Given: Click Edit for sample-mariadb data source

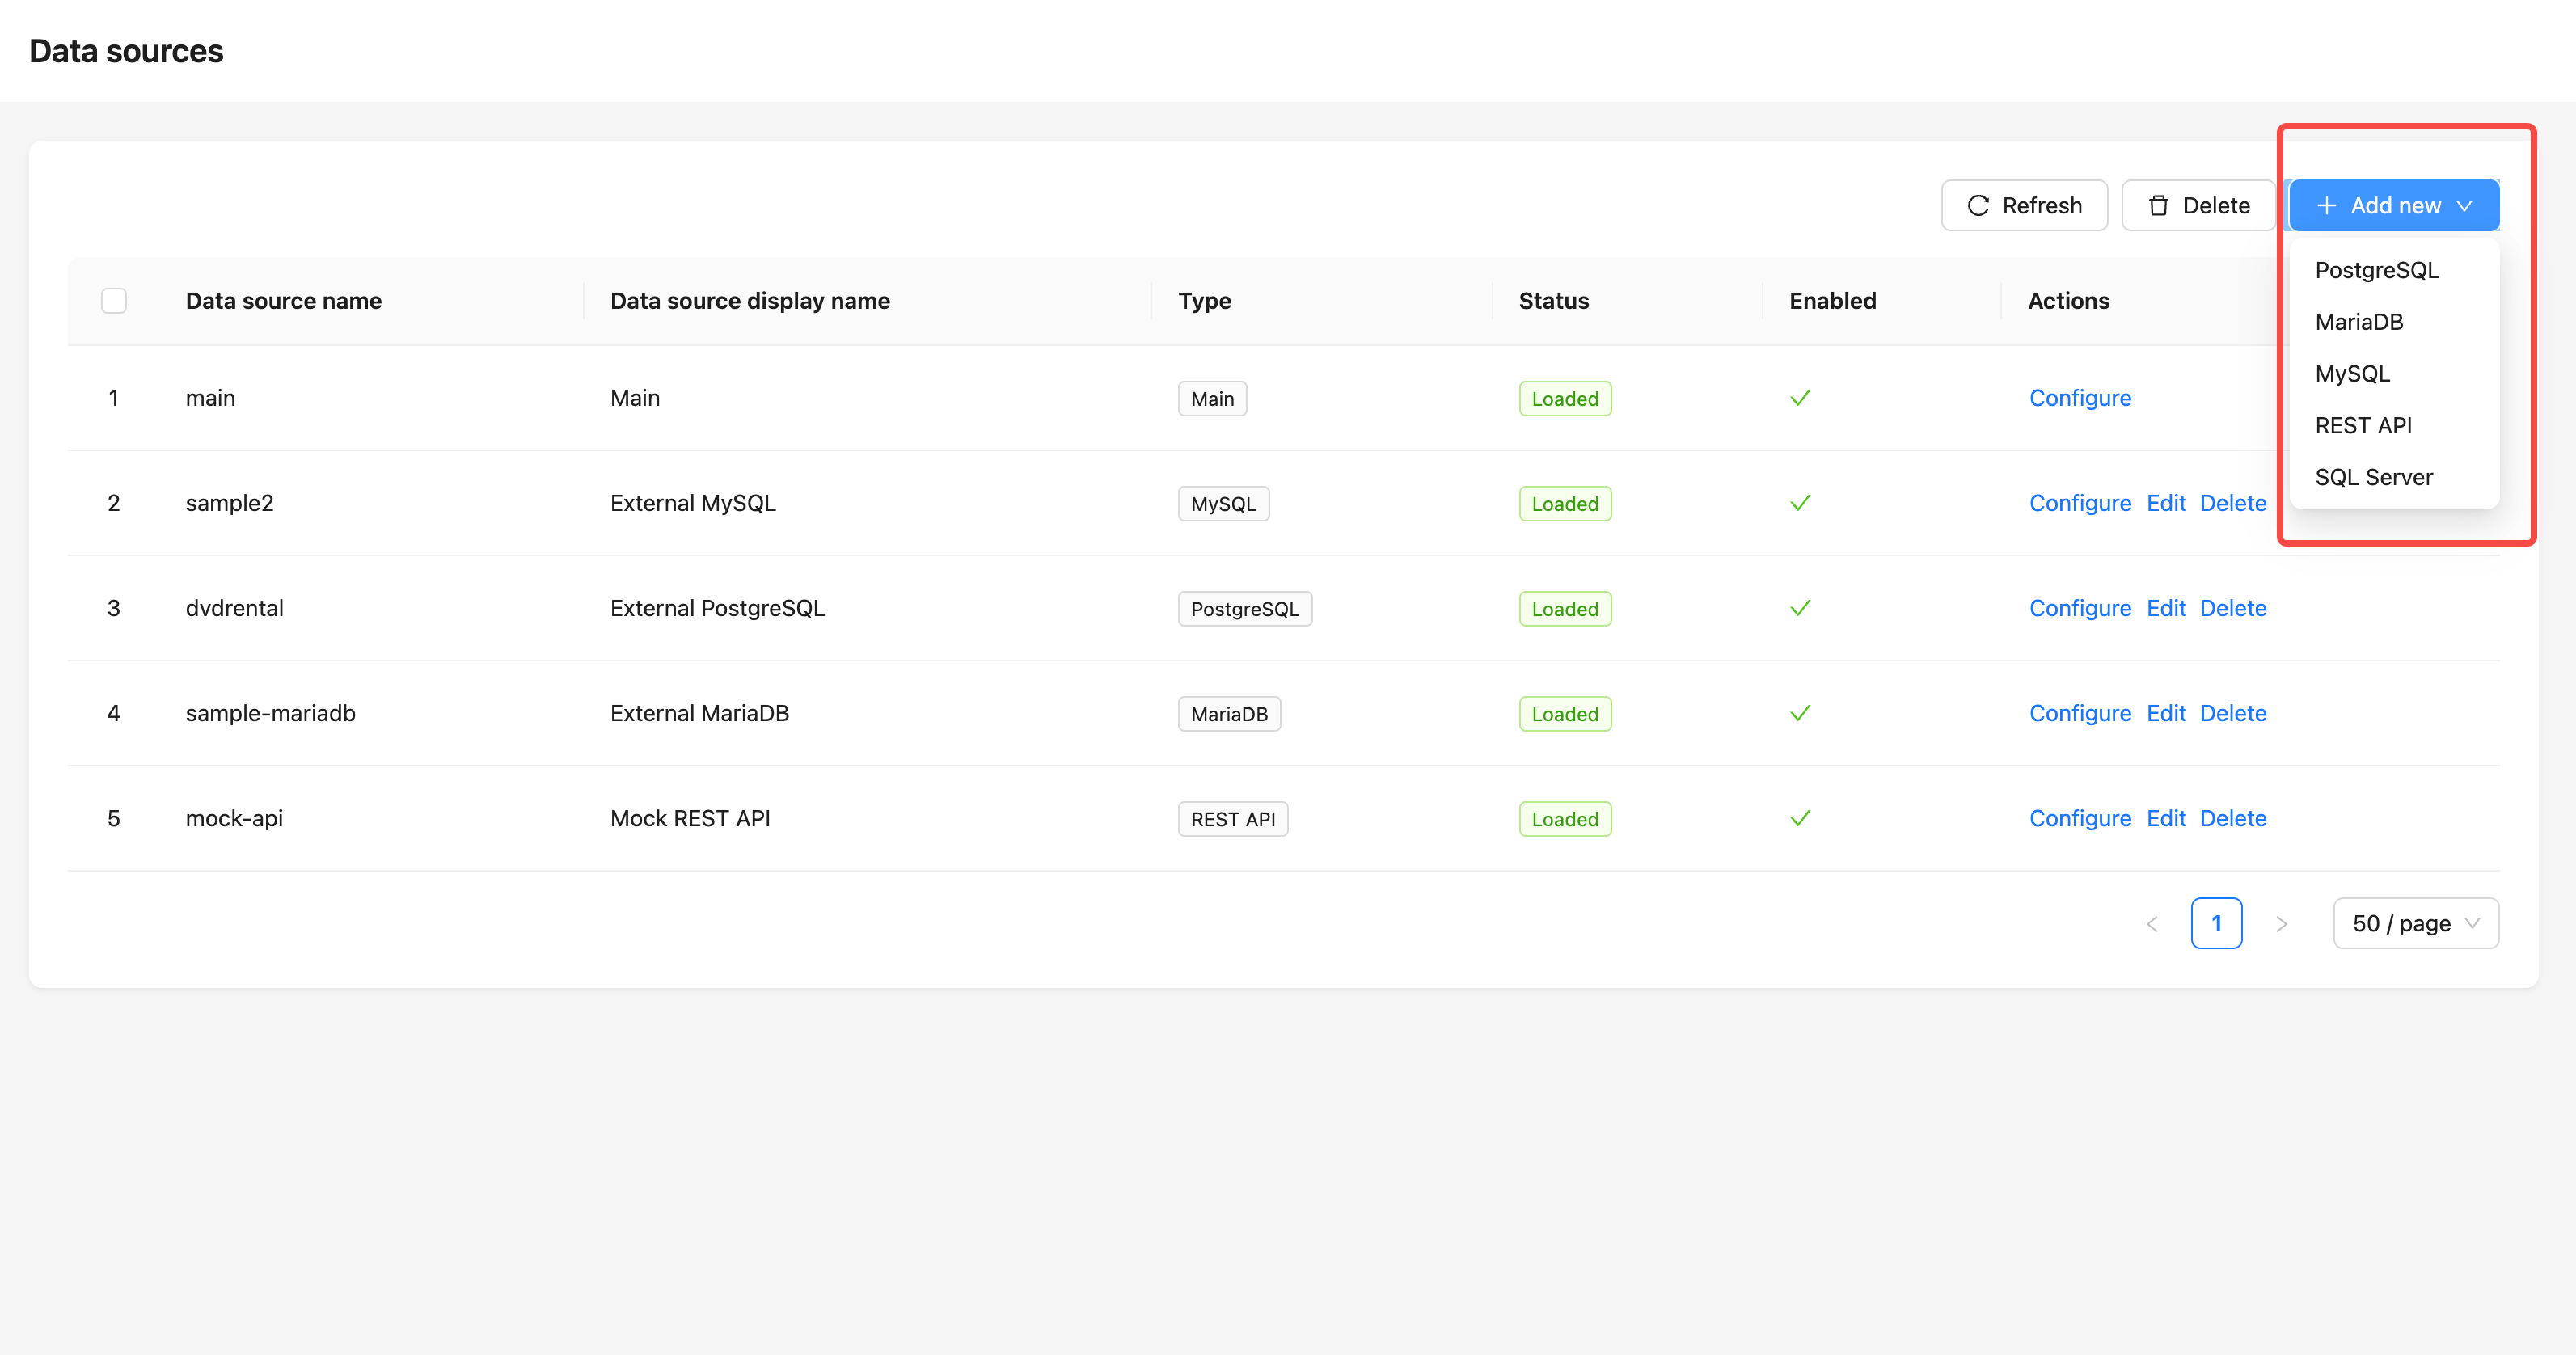Looking at the screenshot, I should tap(2165, 712).
